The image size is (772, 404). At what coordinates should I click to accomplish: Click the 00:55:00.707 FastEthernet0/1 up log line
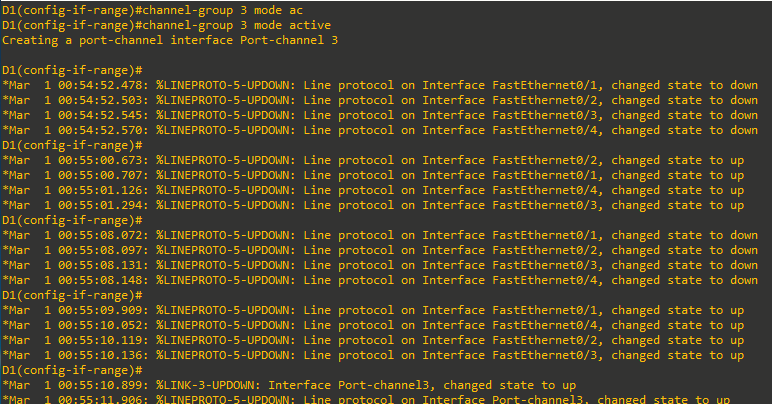373,175
